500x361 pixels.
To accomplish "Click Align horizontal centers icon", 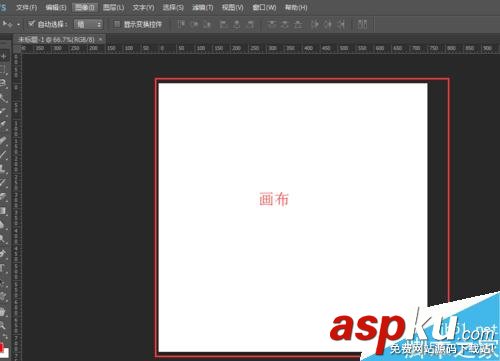I will click(237, 24).
